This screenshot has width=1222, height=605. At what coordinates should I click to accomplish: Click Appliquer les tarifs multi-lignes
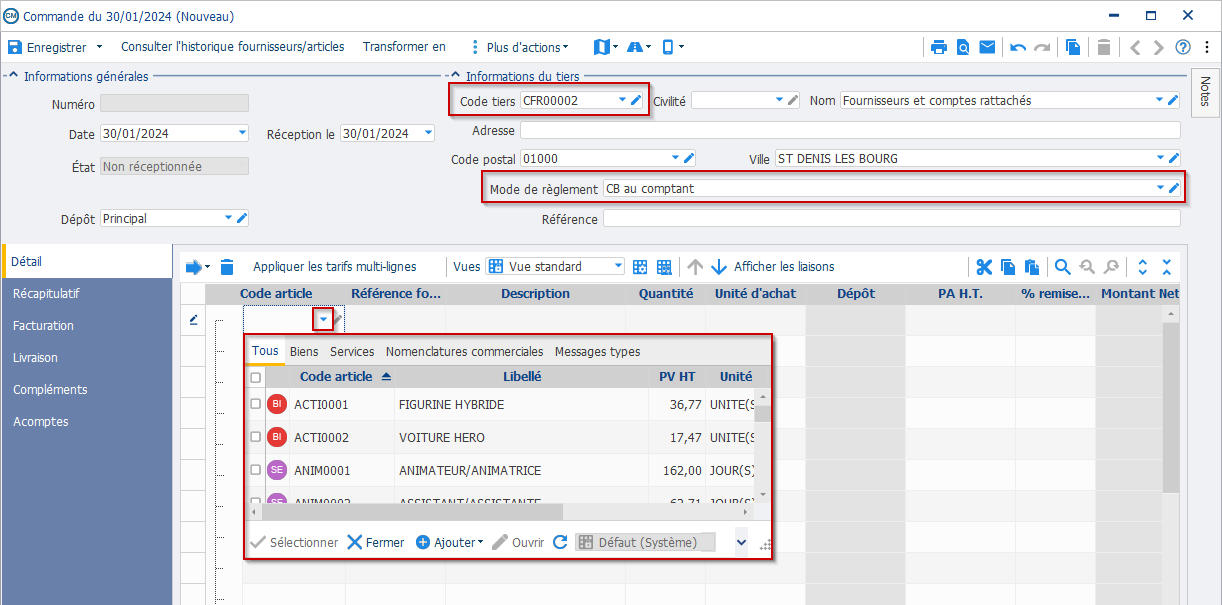[x=335, y=267]
